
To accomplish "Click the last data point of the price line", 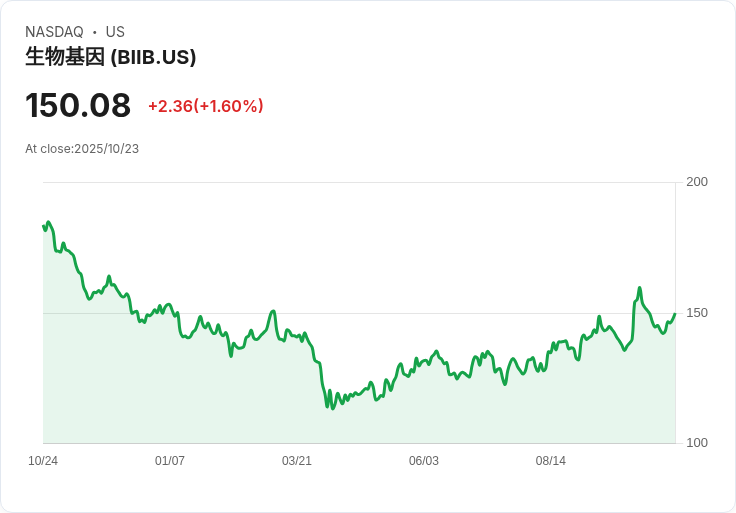I will 675,314.
